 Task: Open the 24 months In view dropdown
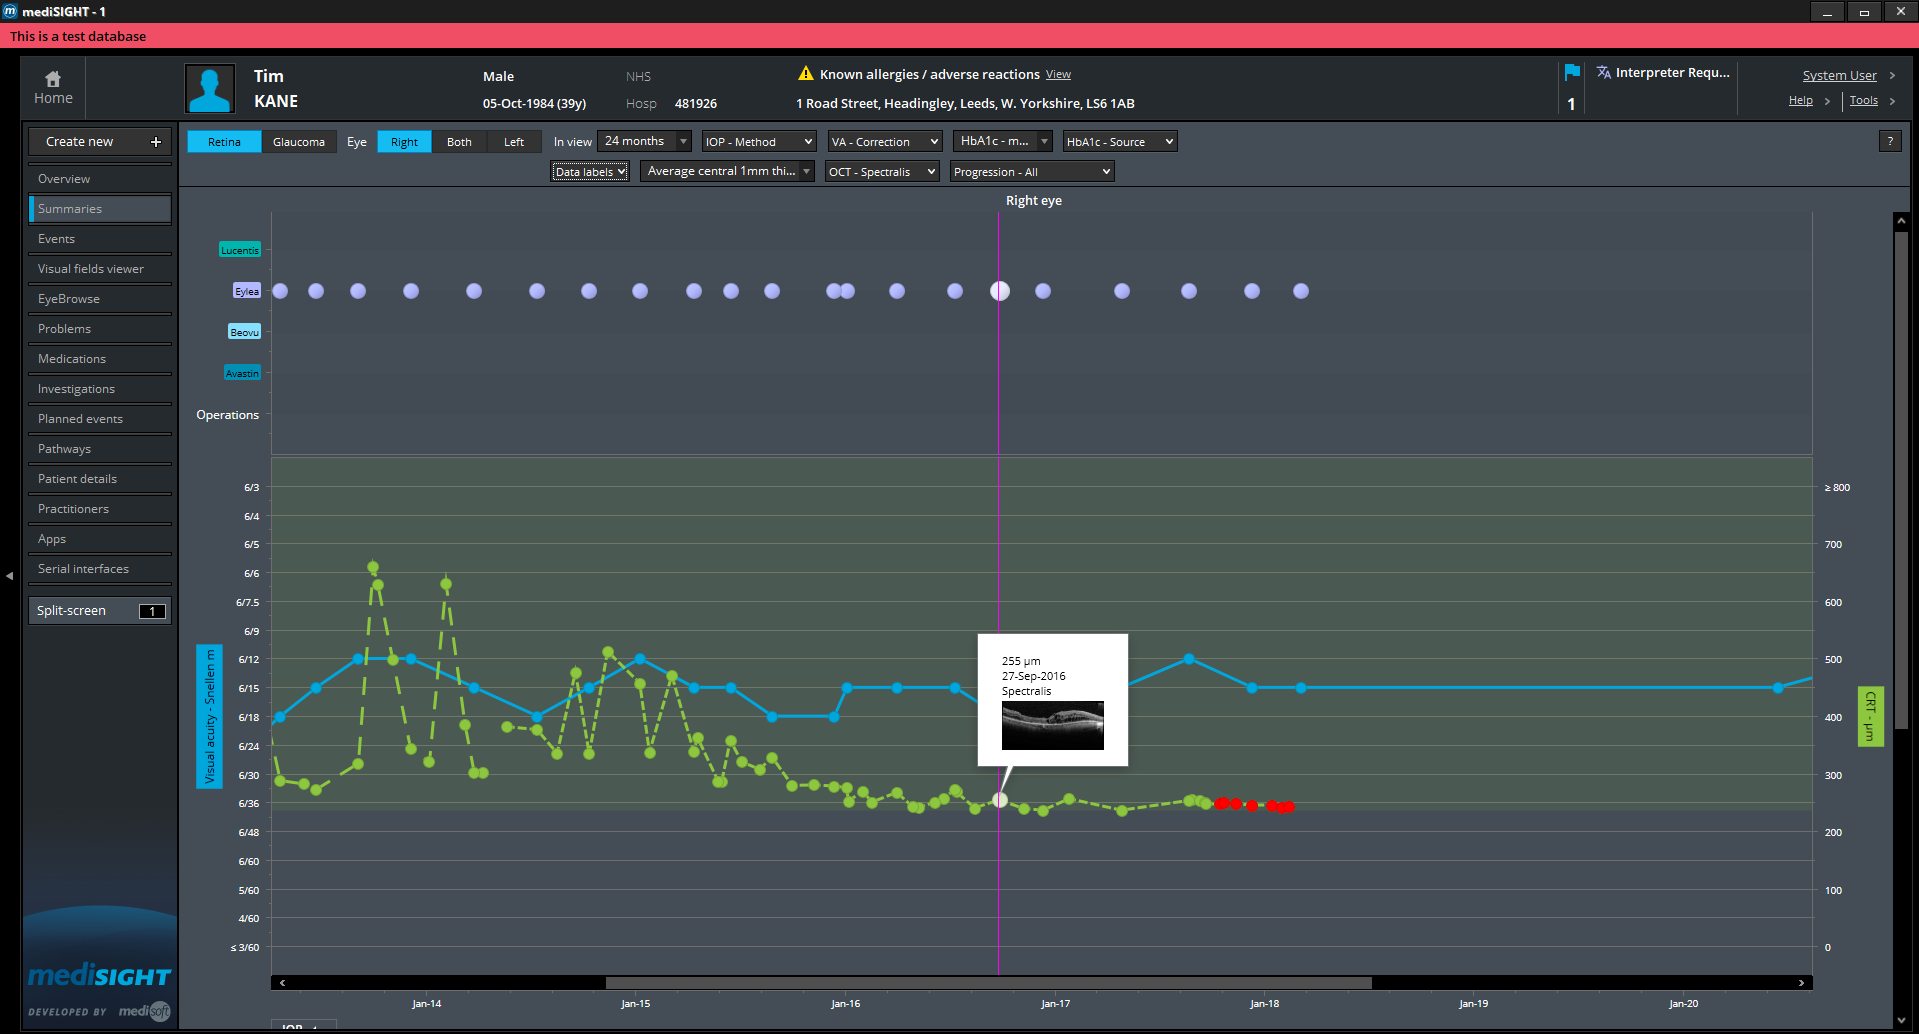tap(644, 141)
